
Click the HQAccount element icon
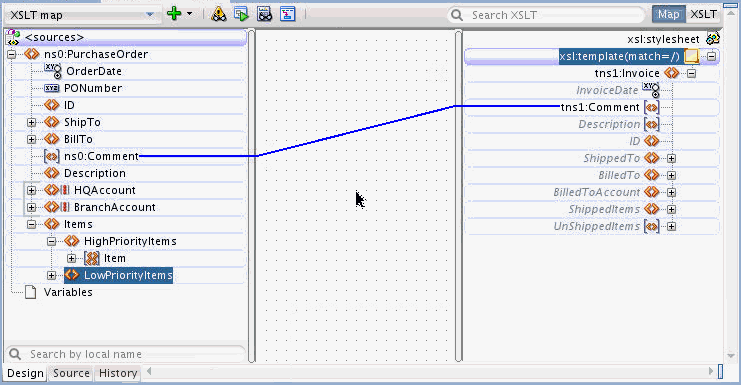pos(52,190)
